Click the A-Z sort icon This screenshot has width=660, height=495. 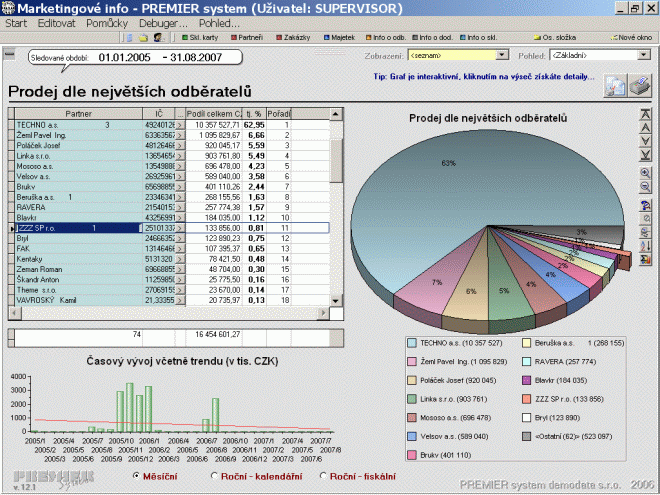click(645, 246)
